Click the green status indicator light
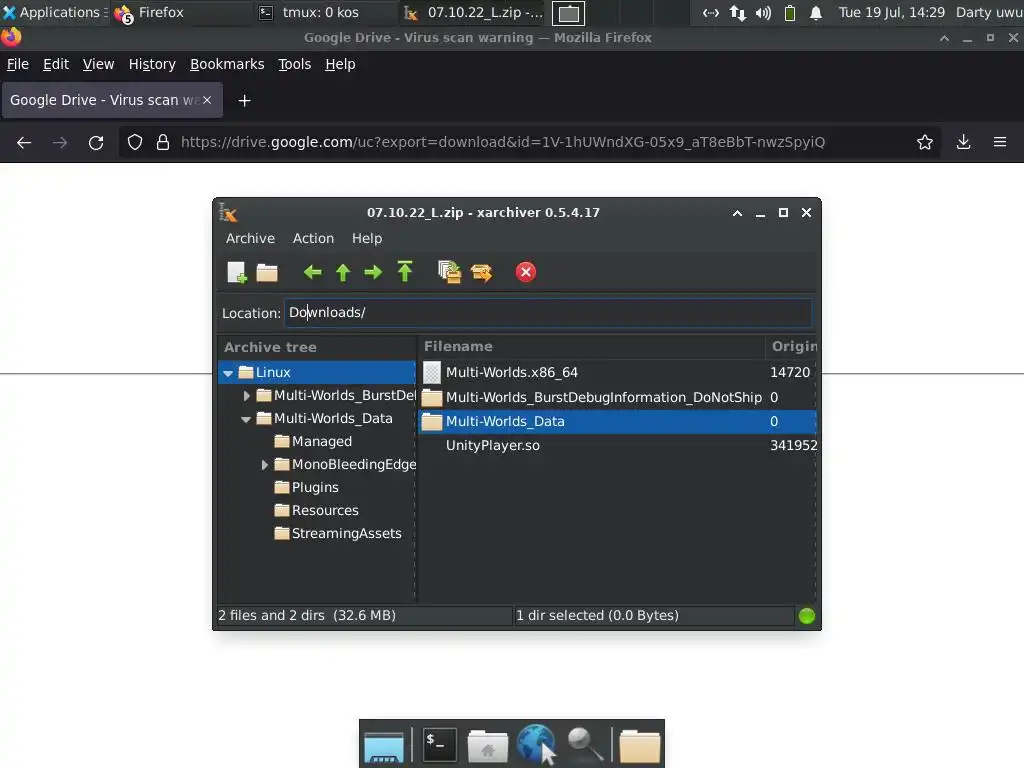The height and width of the screenshot is (768, 1024). pos(807,616)
